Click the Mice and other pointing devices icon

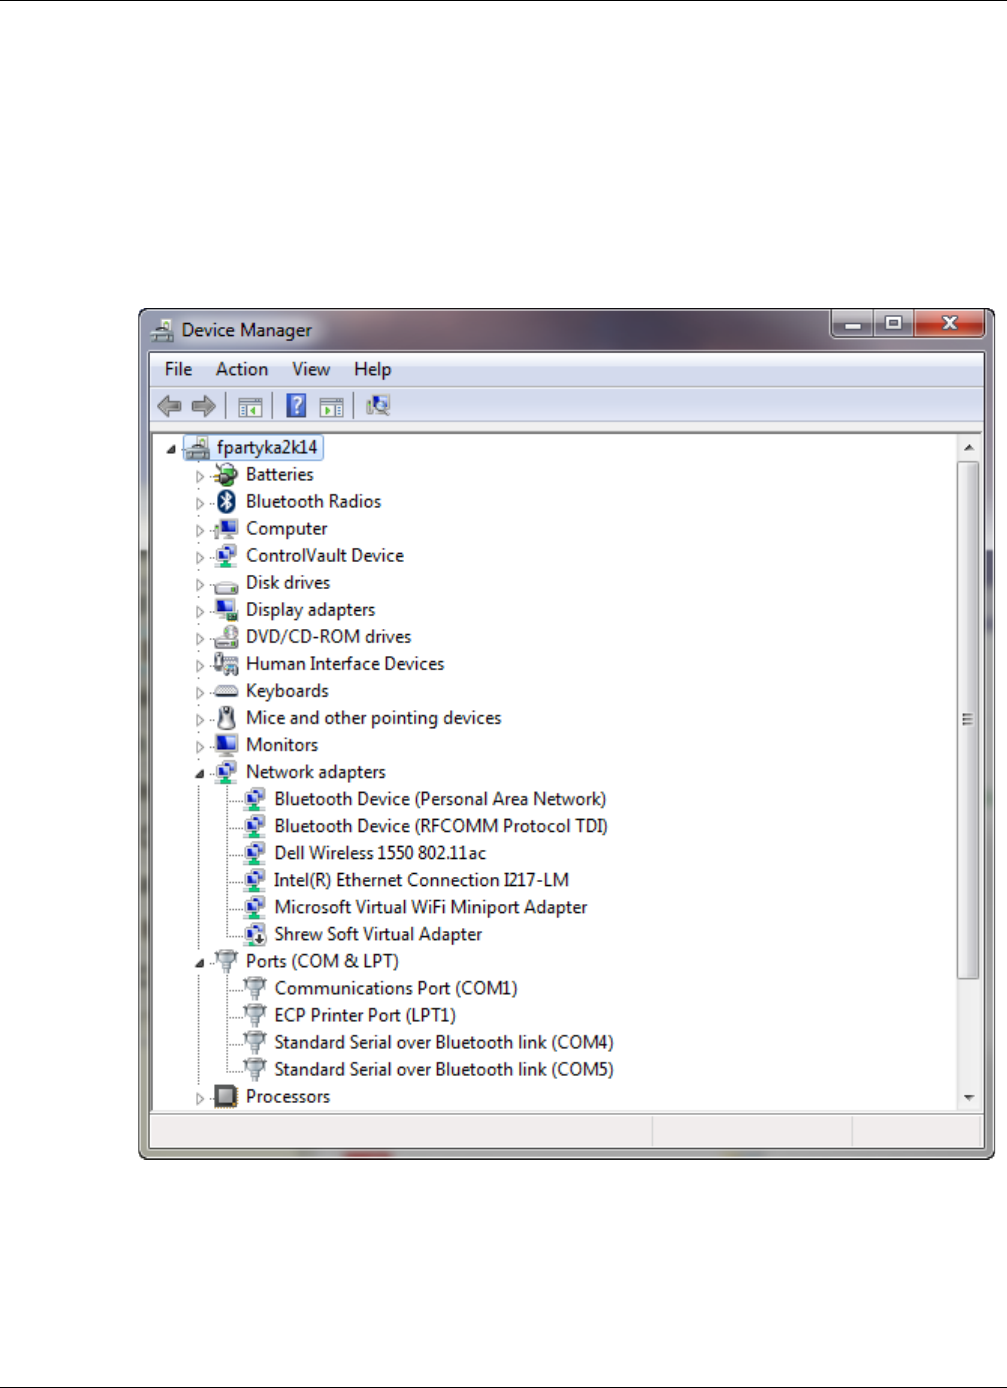(x=227, y=718)
